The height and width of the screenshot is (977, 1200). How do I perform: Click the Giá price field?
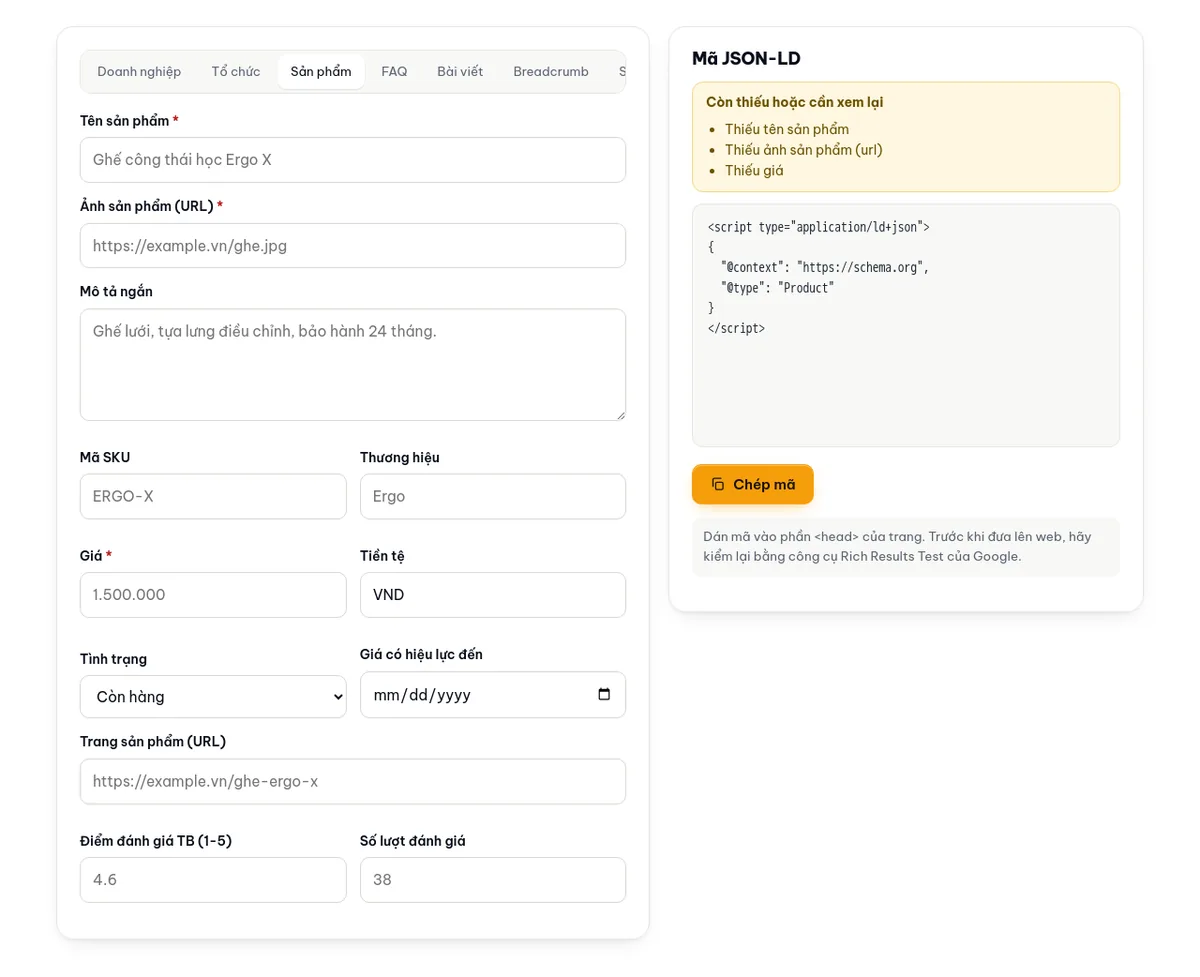pyautogui.click(x=213, y=595)
